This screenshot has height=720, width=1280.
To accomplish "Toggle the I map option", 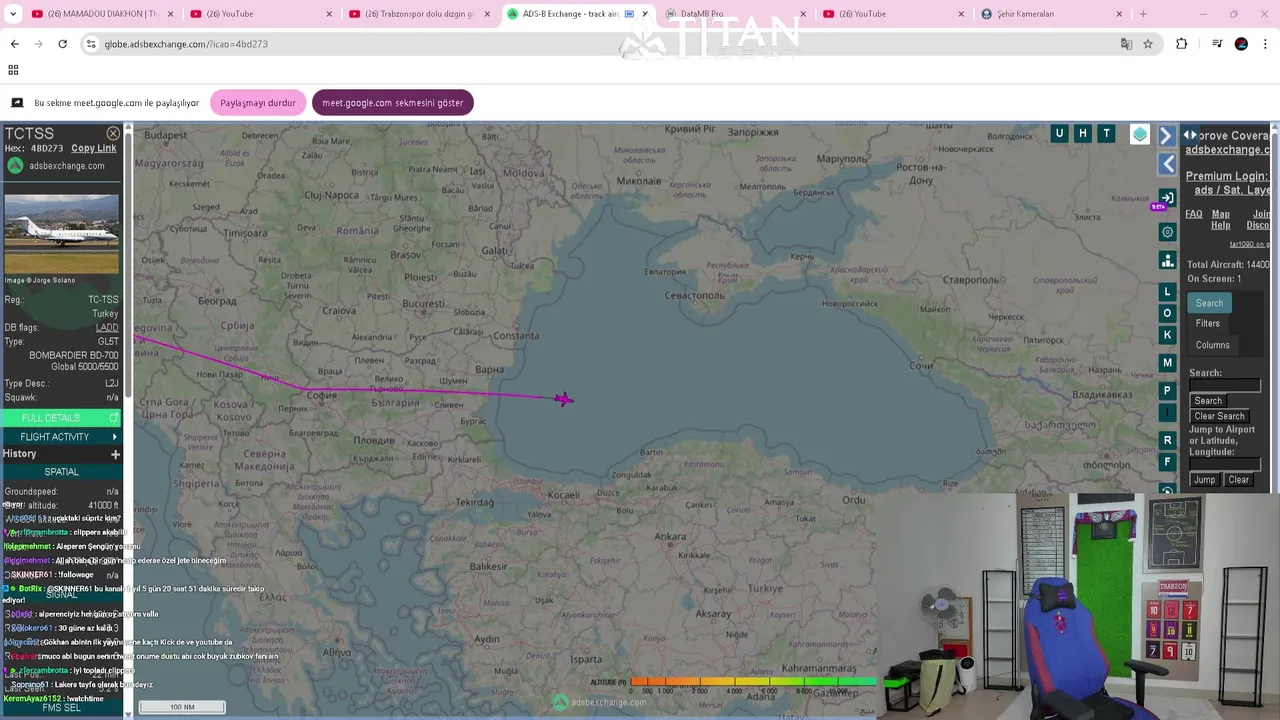I will (1167, 412).
